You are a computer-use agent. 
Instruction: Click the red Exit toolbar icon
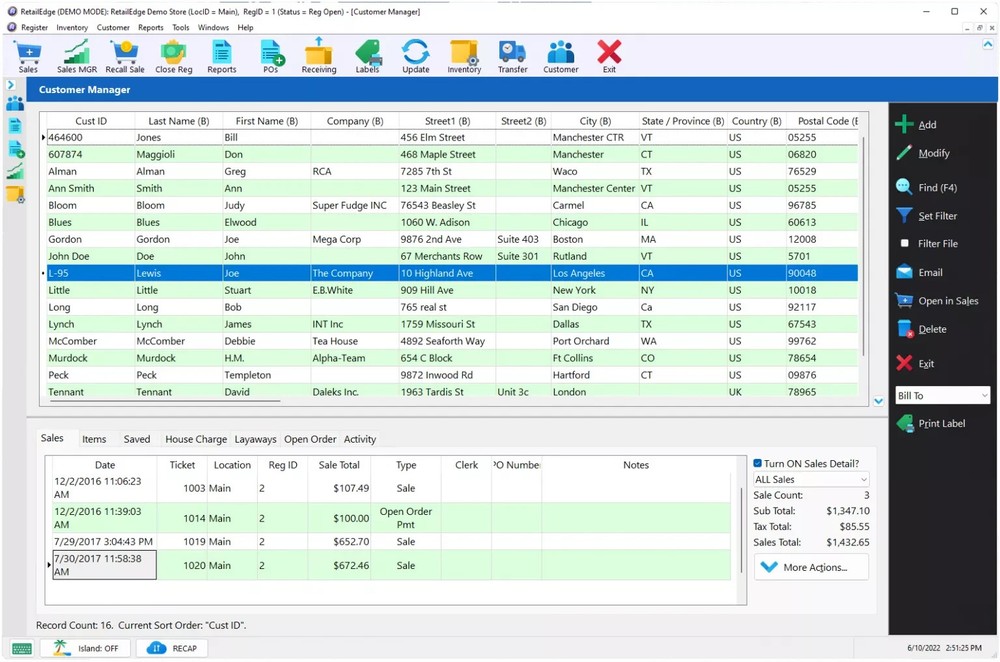click(x=608, y=56)
